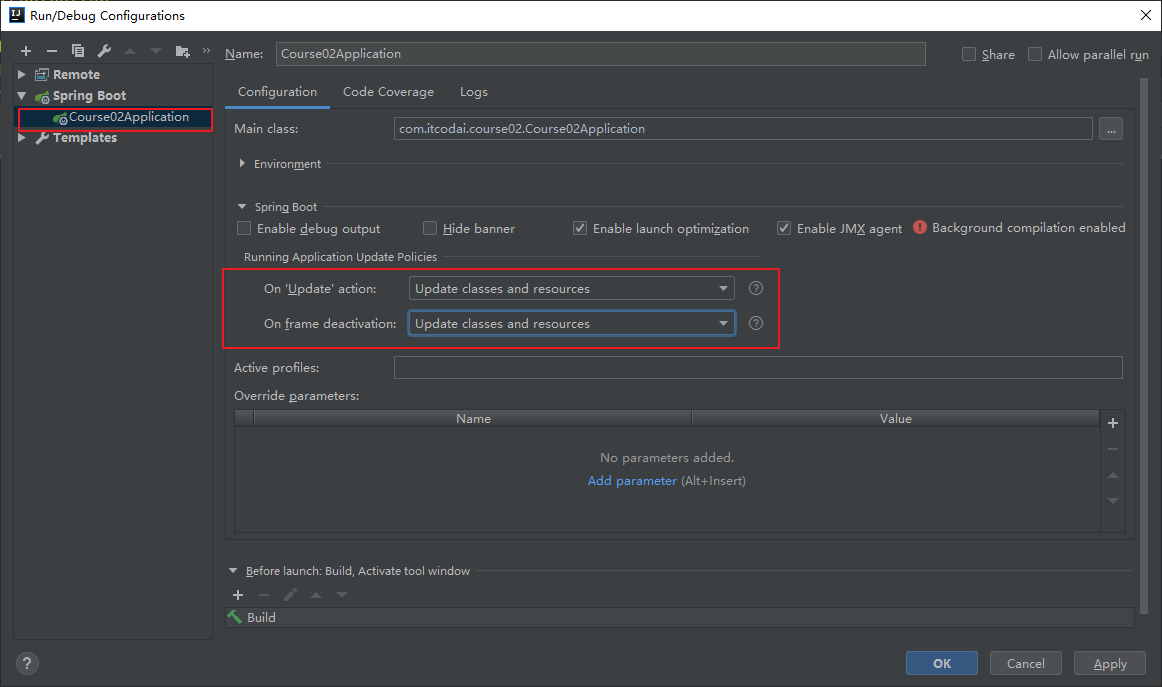This screenshot has width=1162, height=687.
Task: Click 'No parameters added.' text
Action: [x=667, y=458]
